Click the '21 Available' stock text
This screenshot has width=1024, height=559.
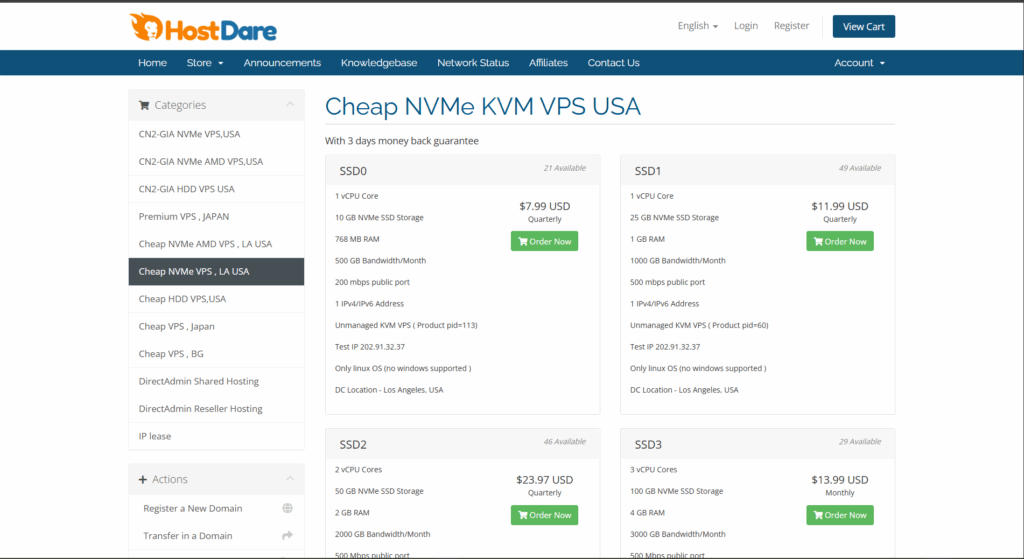[x=565, y=168]
